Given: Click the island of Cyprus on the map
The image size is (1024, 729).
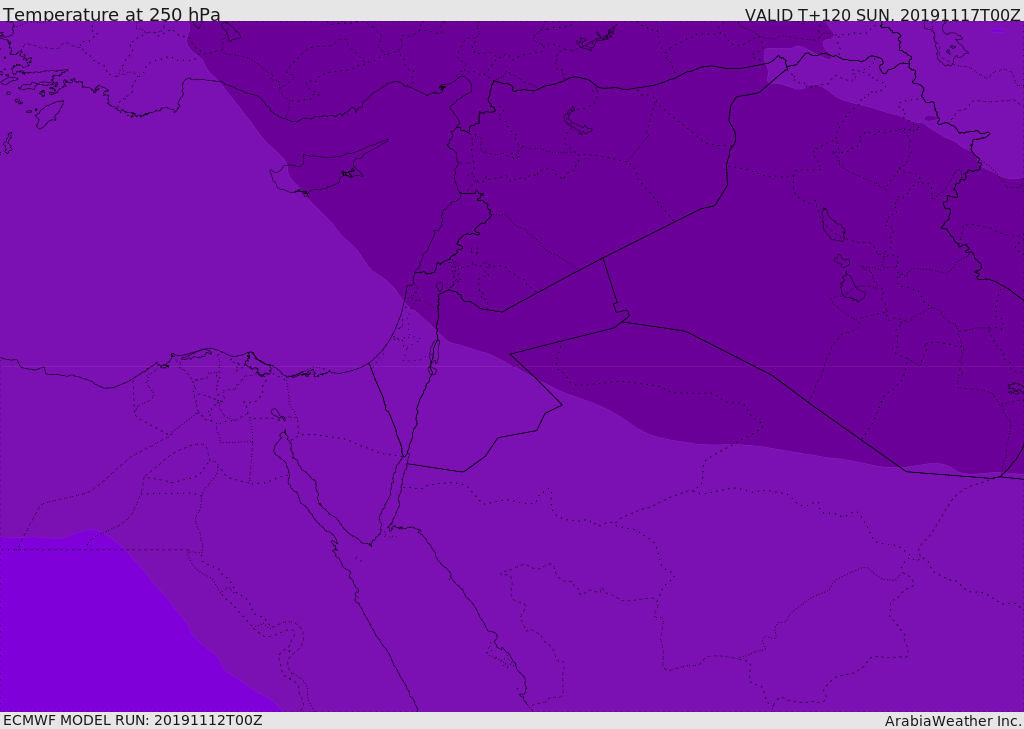Looking at the screenshot, I should pyautogui.click(x=325, y=170).
